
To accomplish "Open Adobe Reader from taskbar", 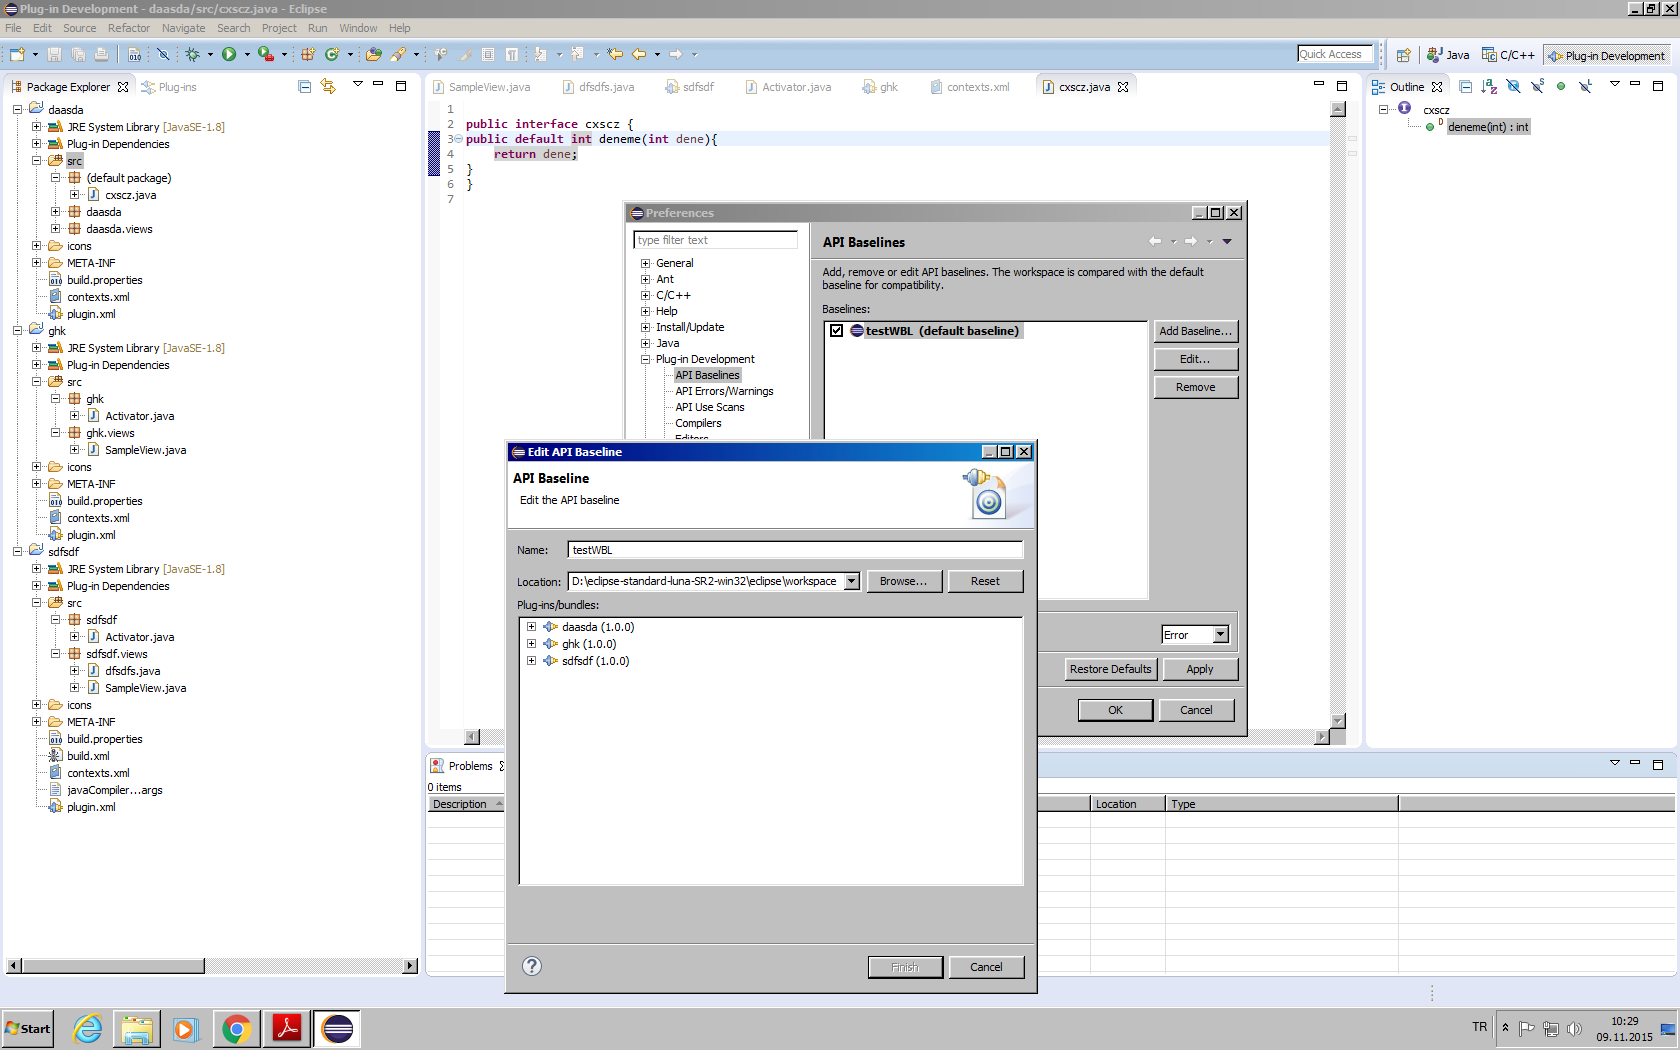I will tap(287, 1028).
